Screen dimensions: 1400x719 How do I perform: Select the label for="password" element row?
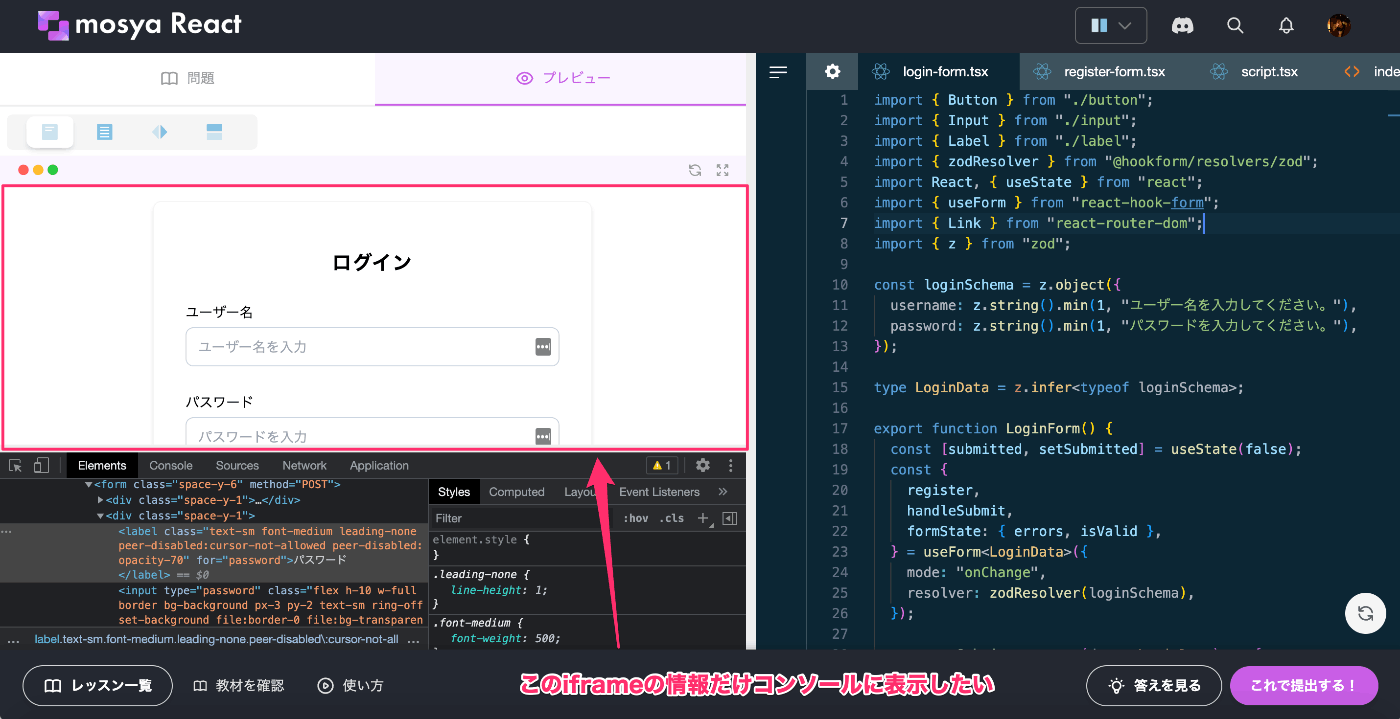(214, 553)
